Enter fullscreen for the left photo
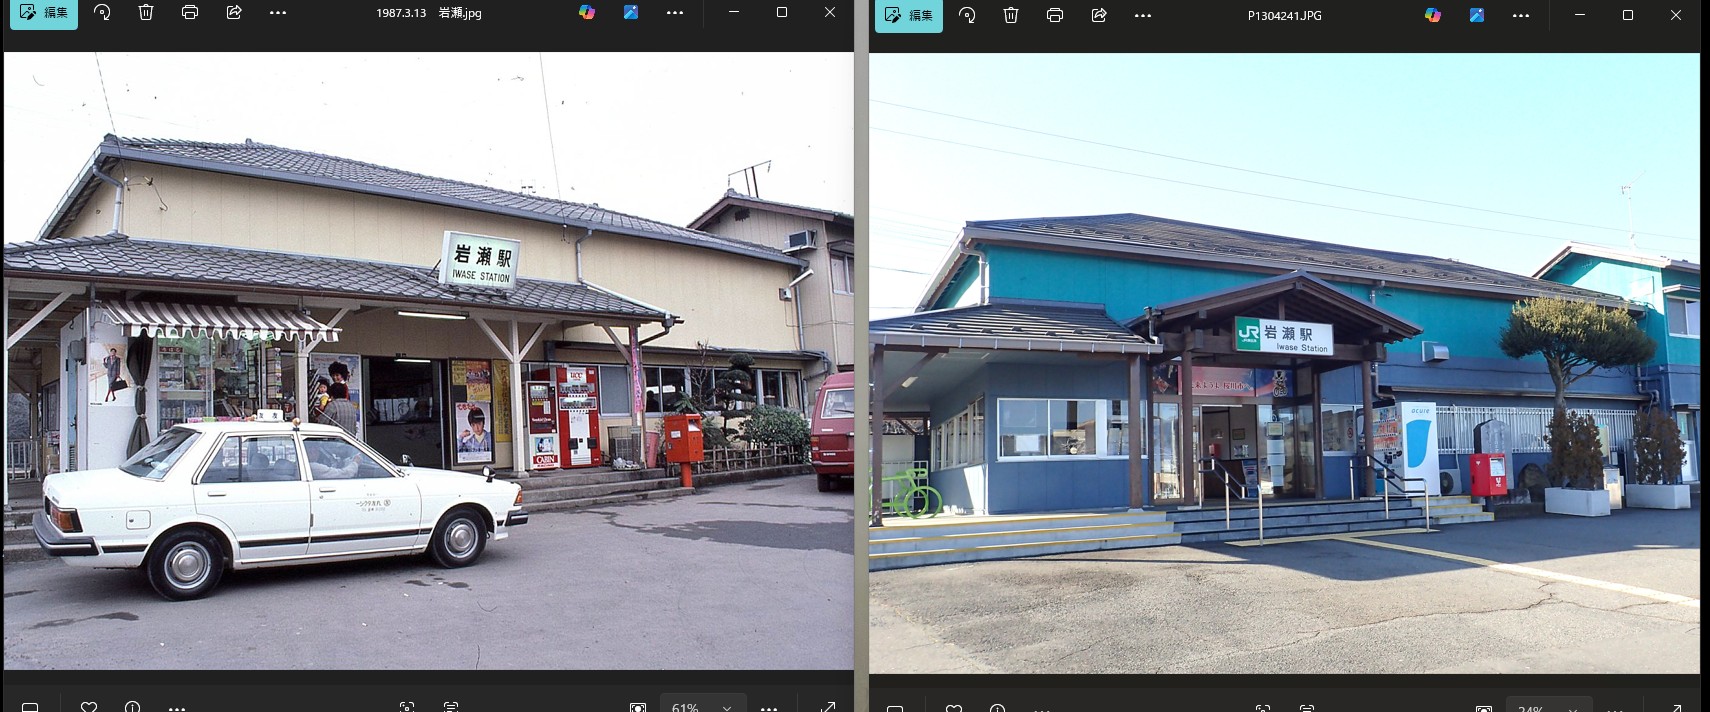This screenshot has height=712, width=1710. pyautogui.click(x=828, y=707)
